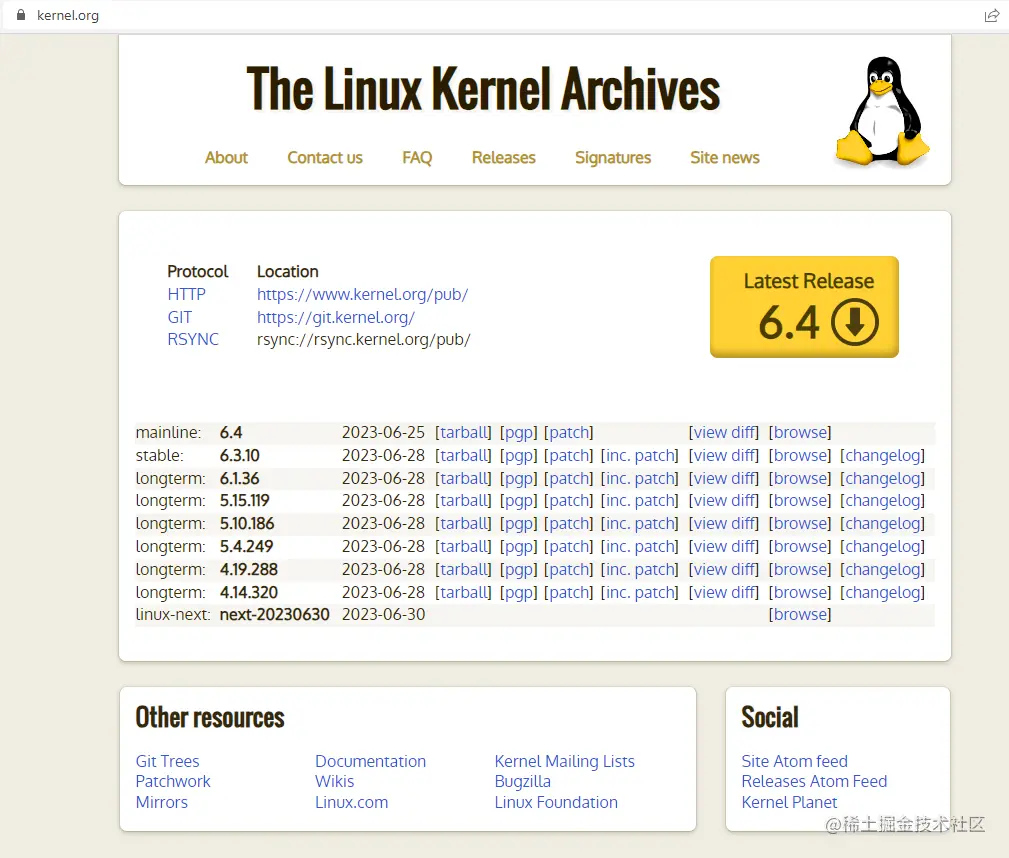
Task: View diff for mainline 6.4
Action: point(724,433)
